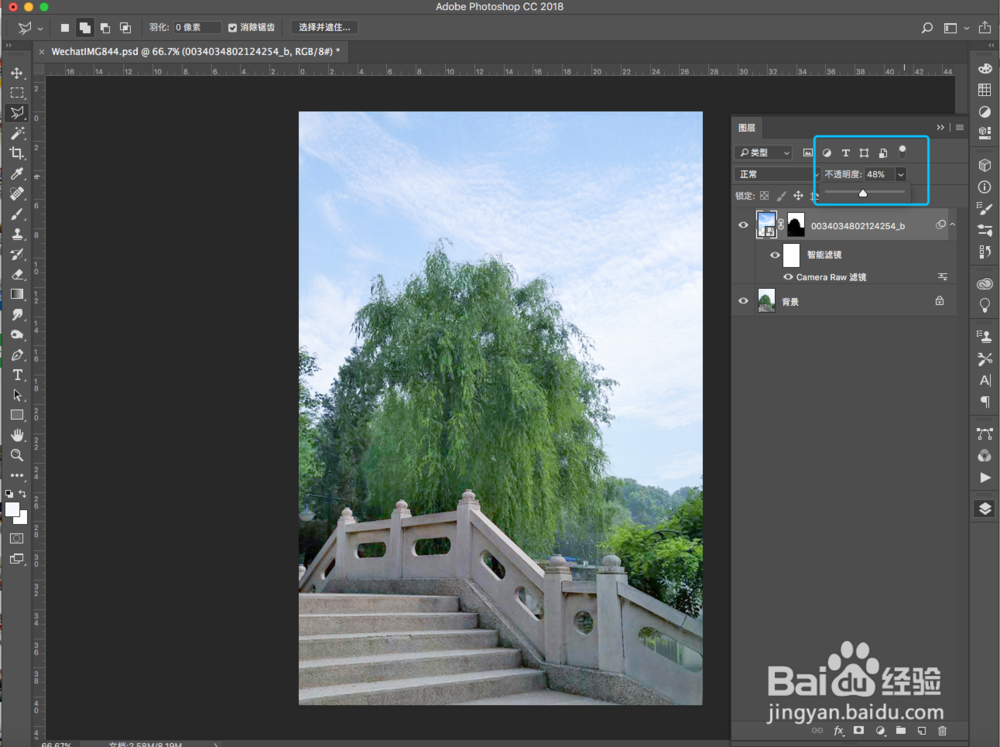Select the Move tool
1000x747 pixels.
coord(17,73)
